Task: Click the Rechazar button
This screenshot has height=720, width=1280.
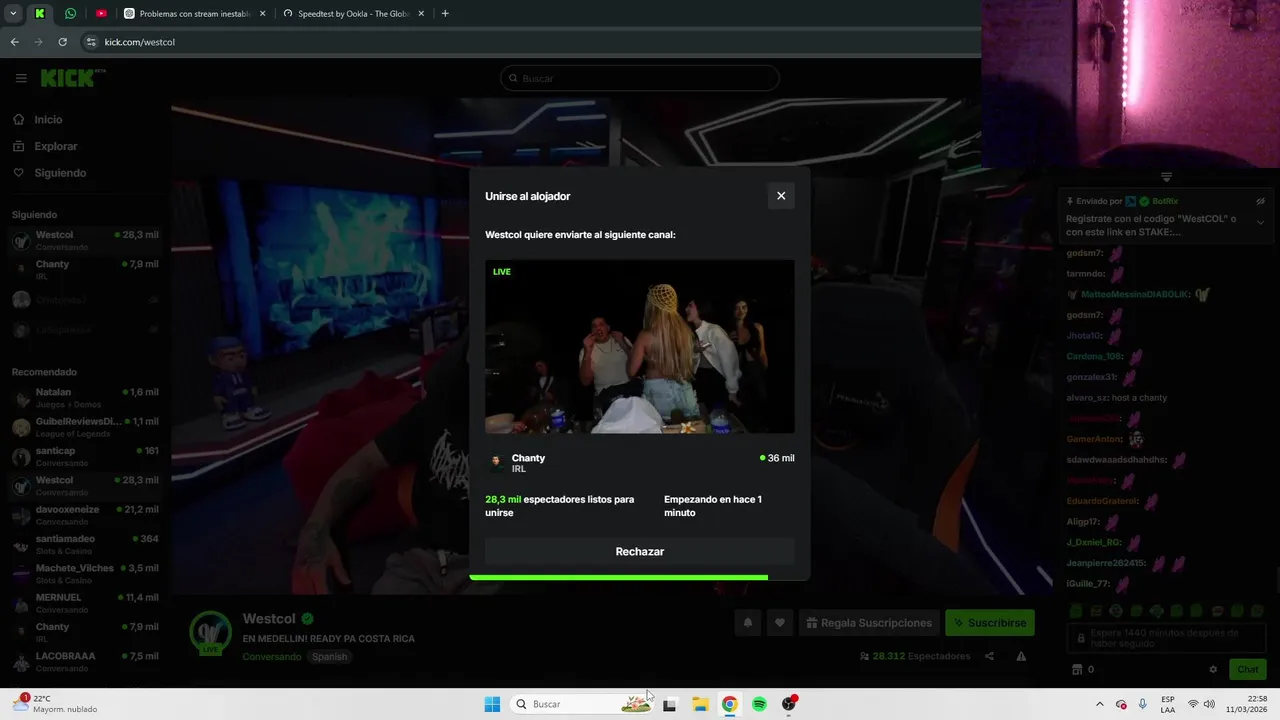Action: [x=640, y=552]
